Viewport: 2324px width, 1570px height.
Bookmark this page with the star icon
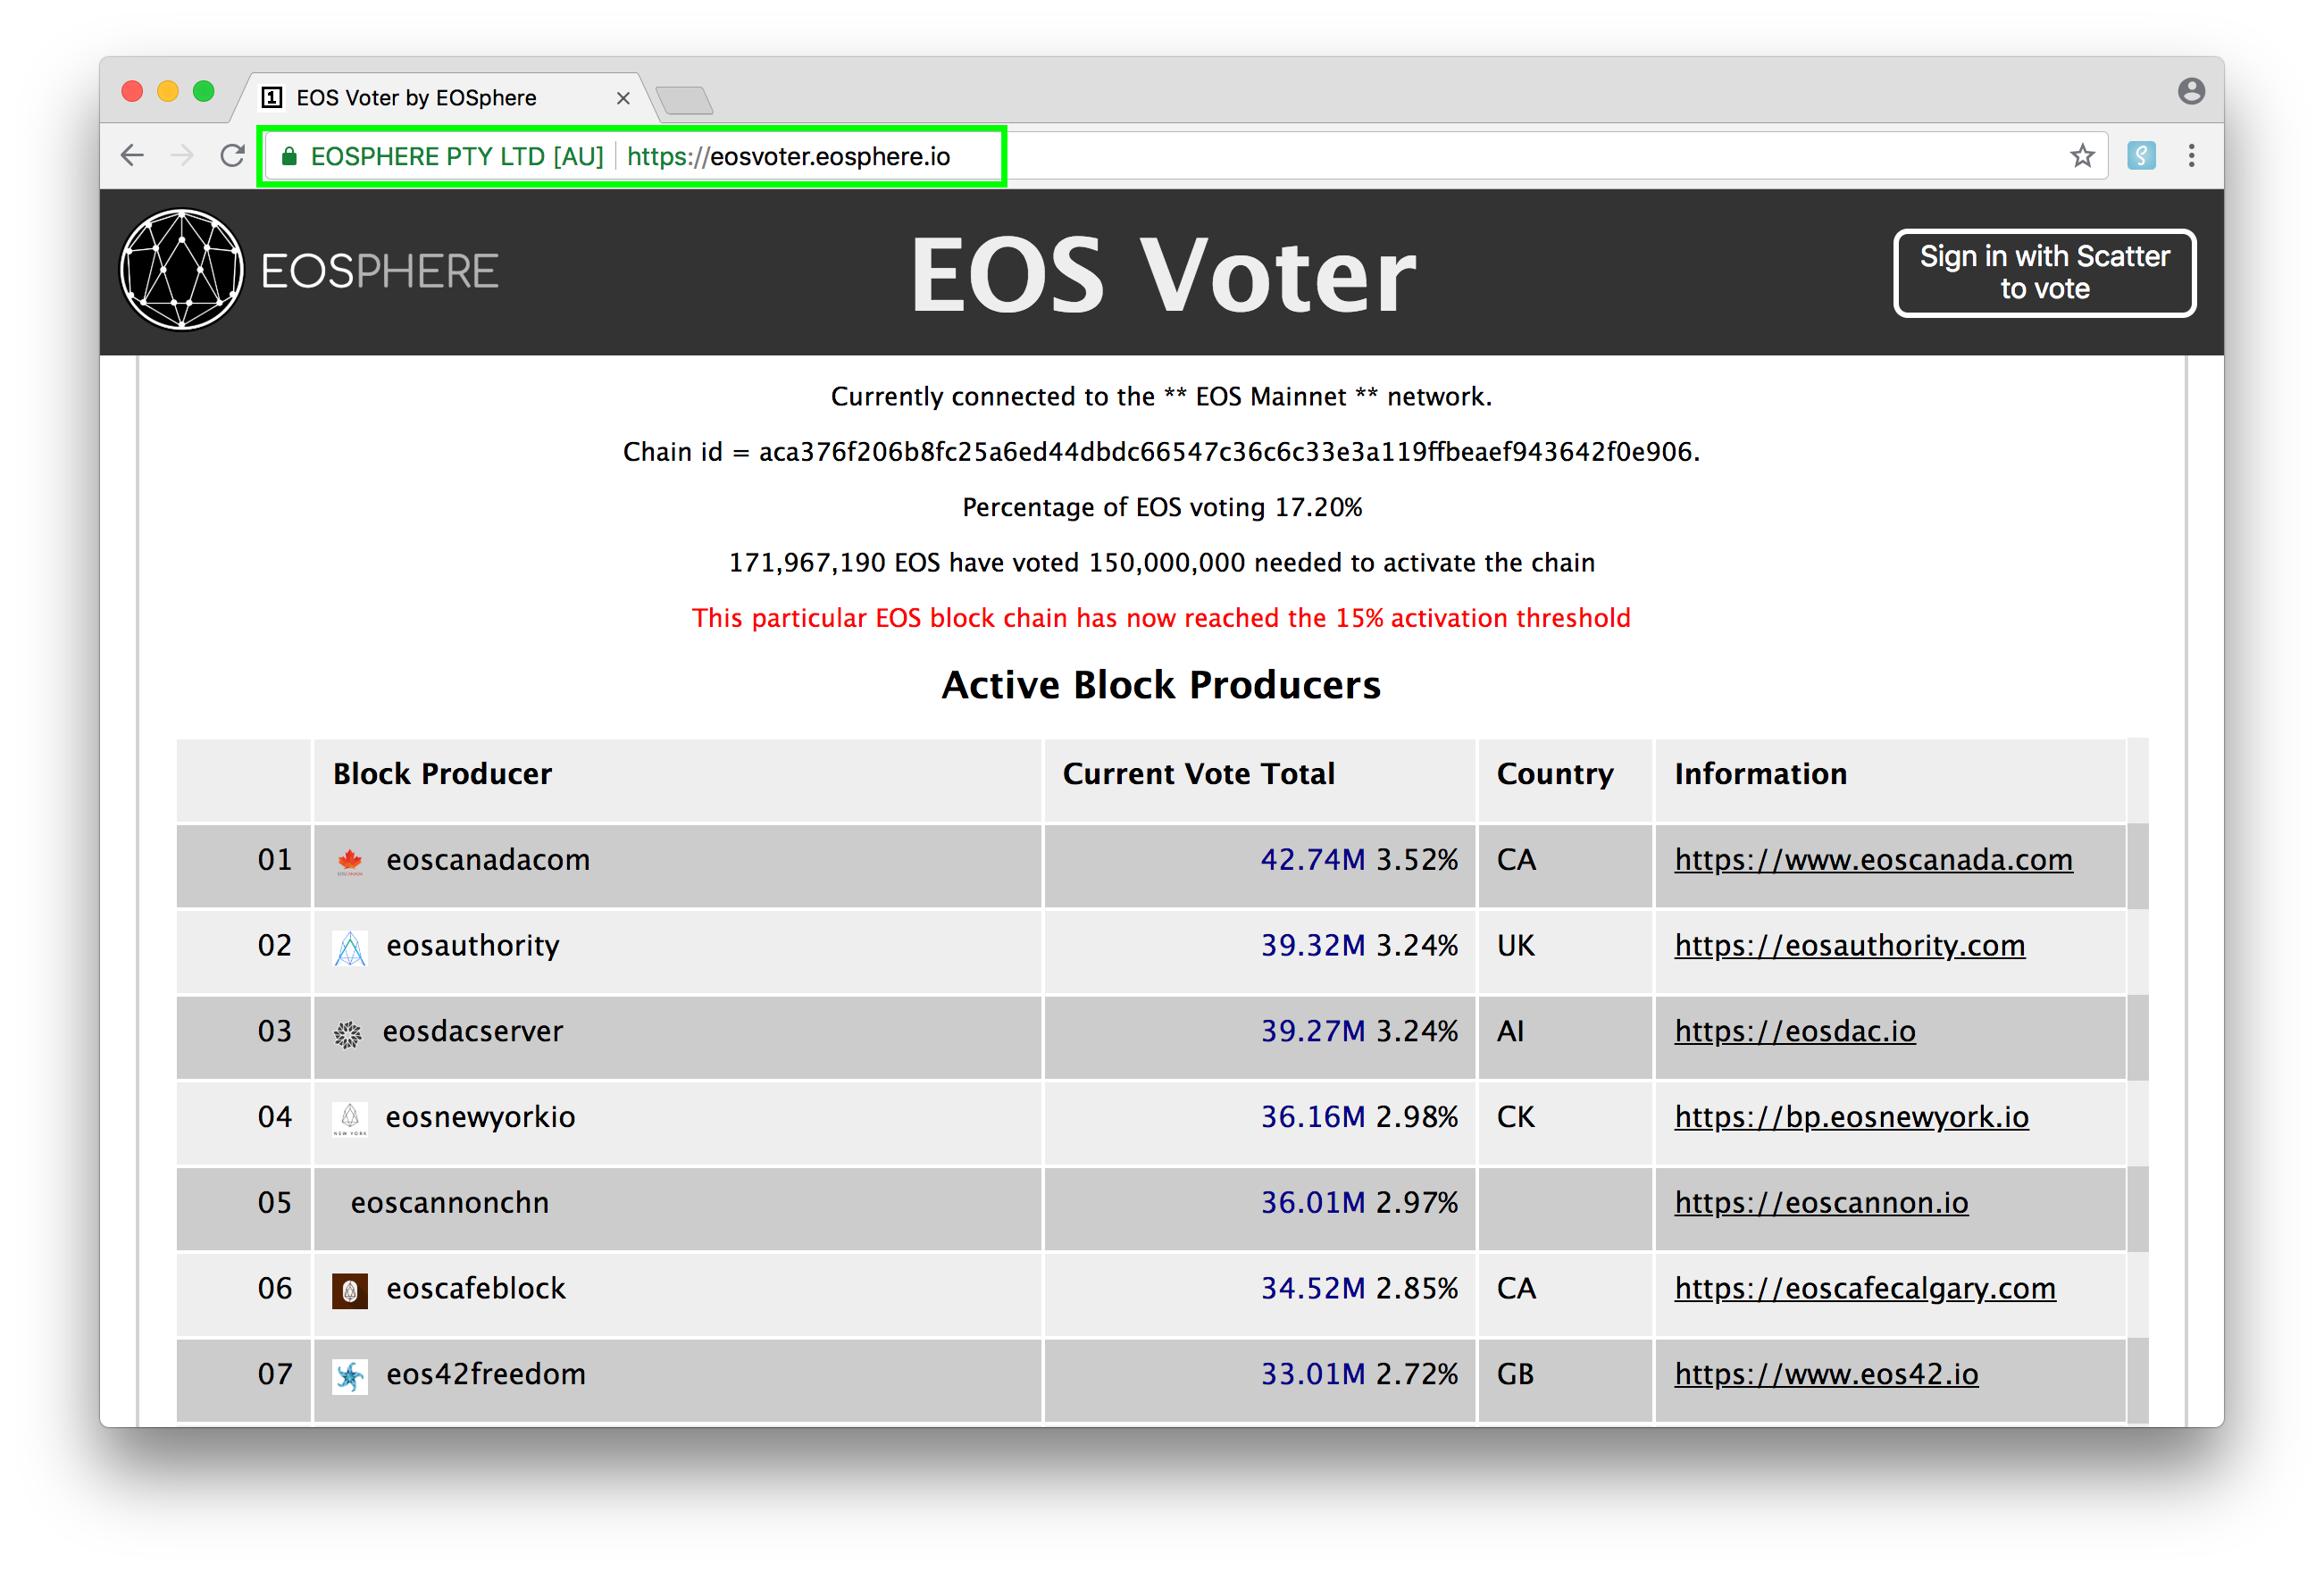click(2082, 156)
